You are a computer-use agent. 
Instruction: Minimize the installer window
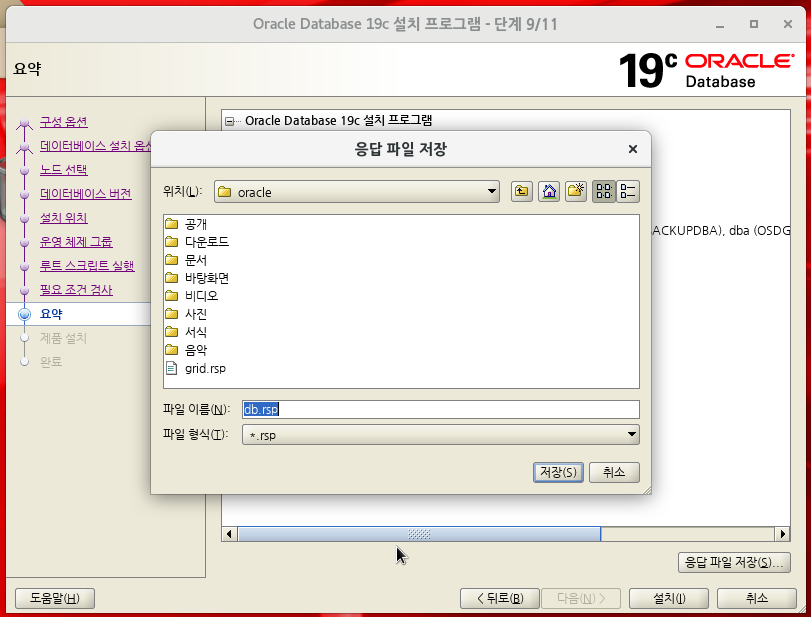[x=720, y=24]
